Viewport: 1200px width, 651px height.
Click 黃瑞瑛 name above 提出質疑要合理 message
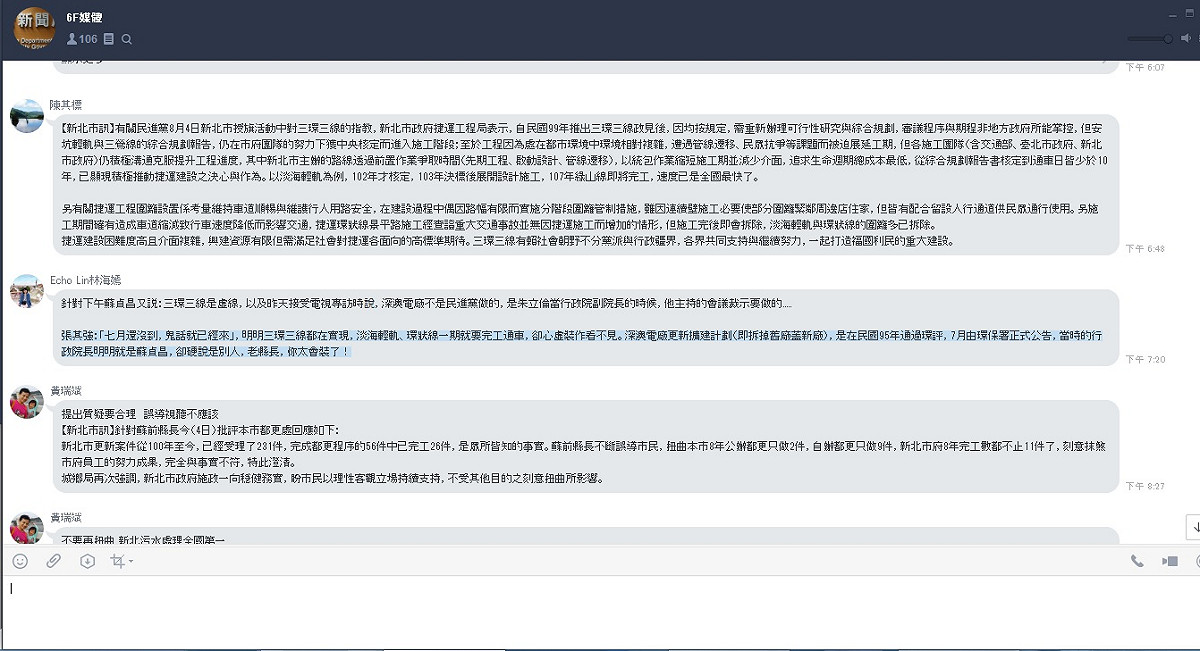coord(66,390)
